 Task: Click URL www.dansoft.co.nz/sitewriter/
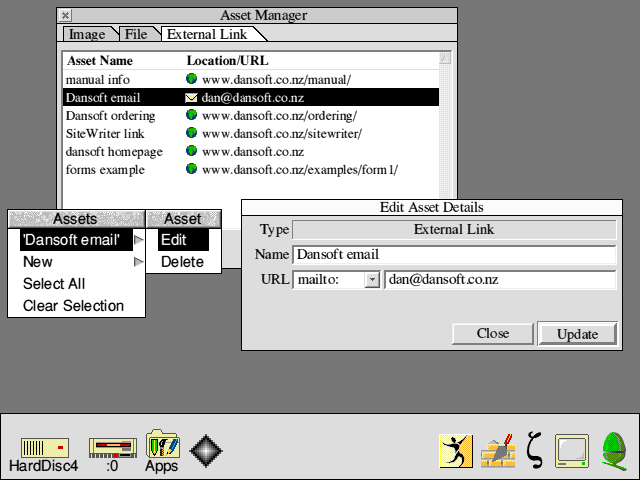(x=282, y=133)
